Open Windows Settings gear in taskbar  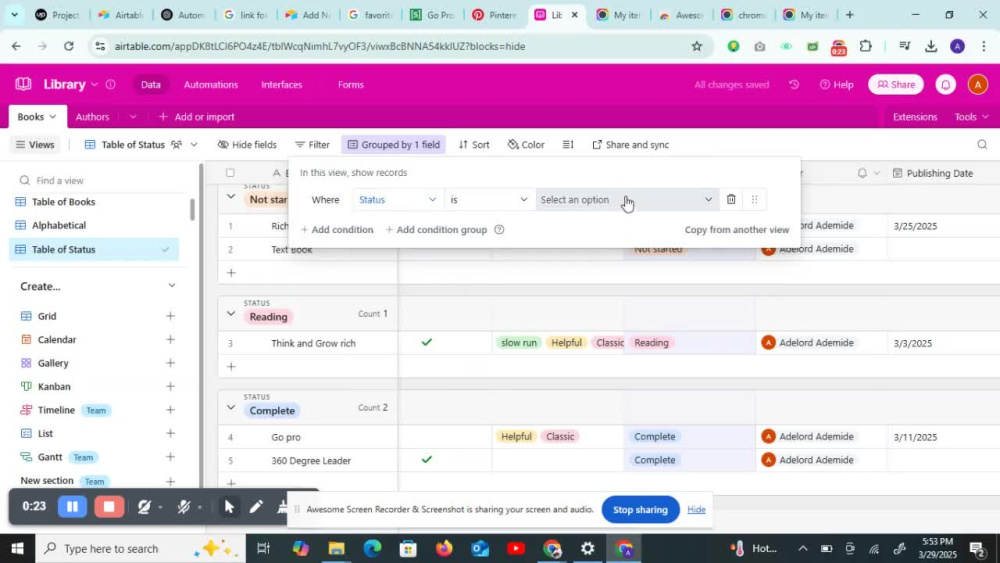[x=587, y=548]
